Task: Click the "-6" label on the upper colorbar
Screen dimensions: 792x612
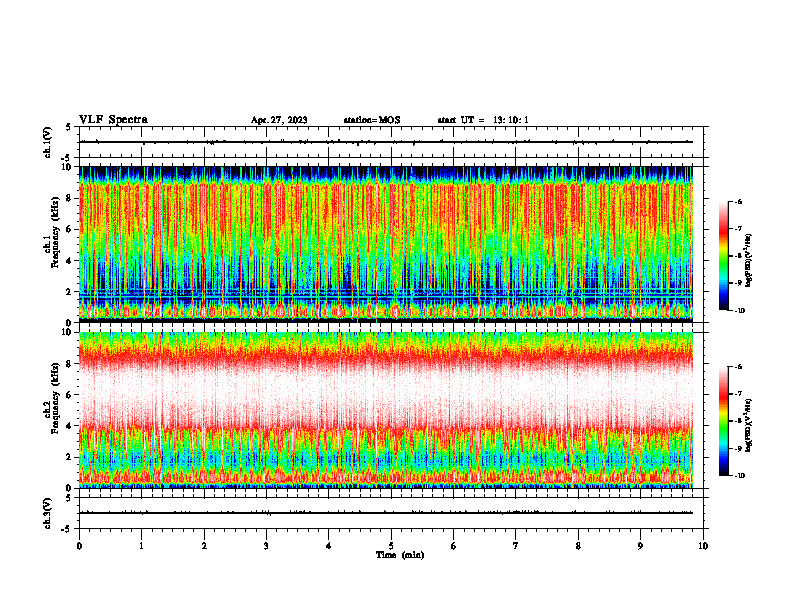Action: 738,202
